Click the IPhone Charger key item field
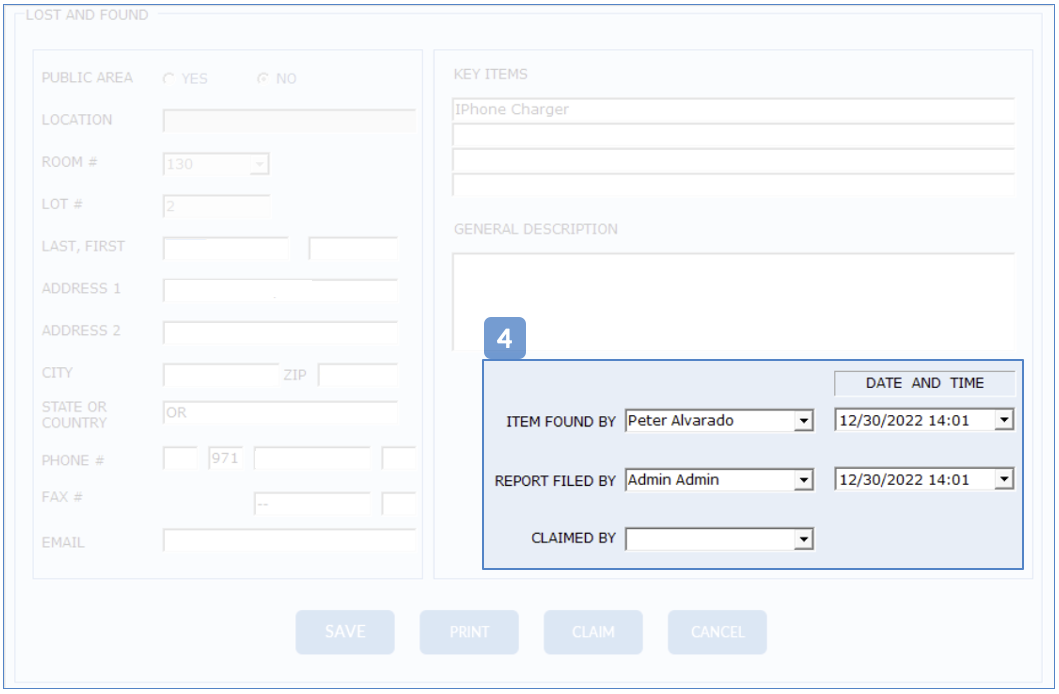 click(x=733, y=110)
